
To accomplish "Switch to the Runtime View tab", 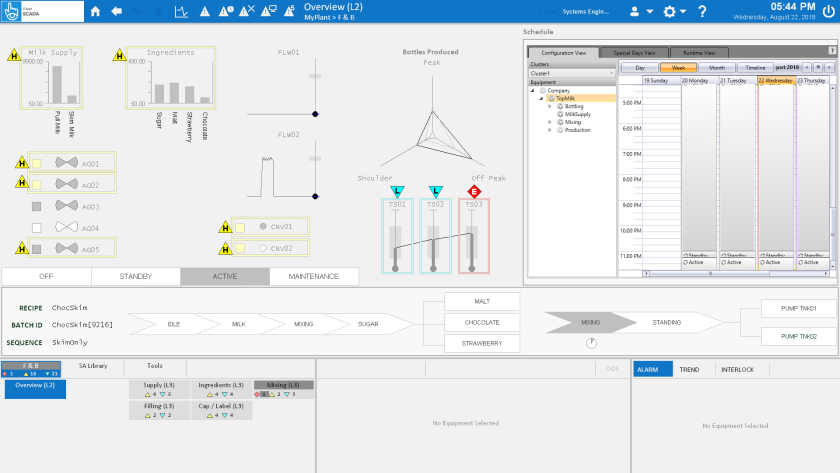I will (698, 52).
